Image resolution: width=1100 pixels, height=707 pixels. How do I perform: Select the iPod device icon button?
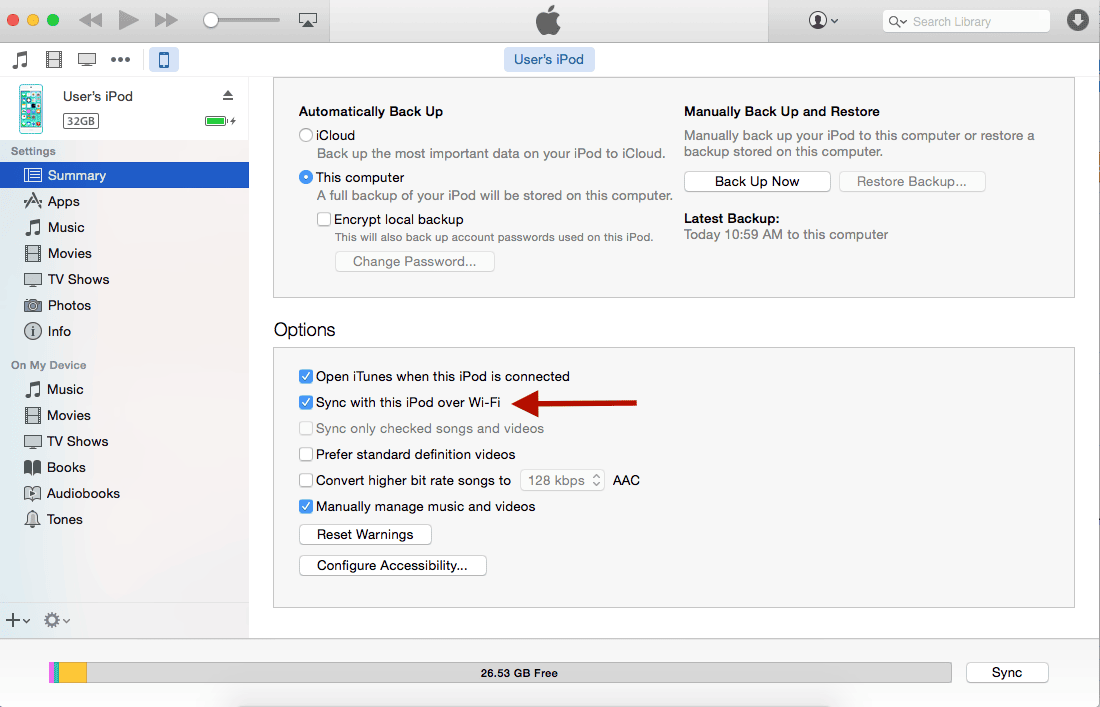pyautogui.click(x=163, y=60)
